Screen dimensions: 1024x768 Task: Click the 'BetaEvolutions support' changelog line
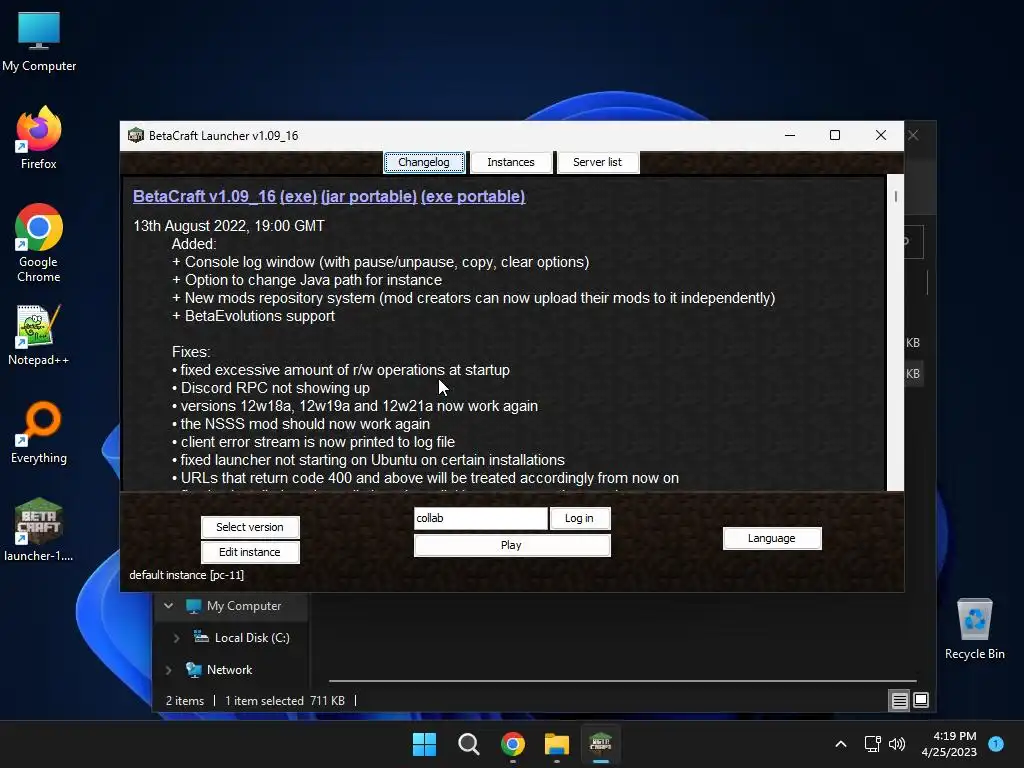[x=253, y=316]
